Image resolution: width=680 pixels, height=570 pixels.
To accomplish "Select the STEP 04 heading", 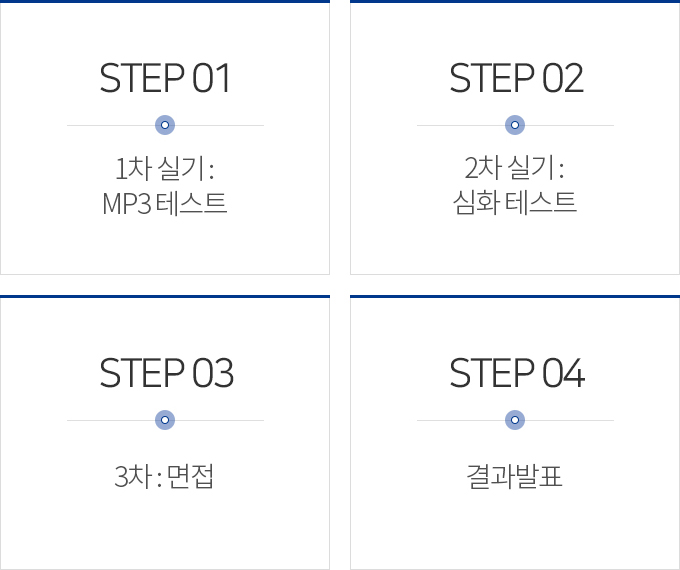I will coord(515,374).
